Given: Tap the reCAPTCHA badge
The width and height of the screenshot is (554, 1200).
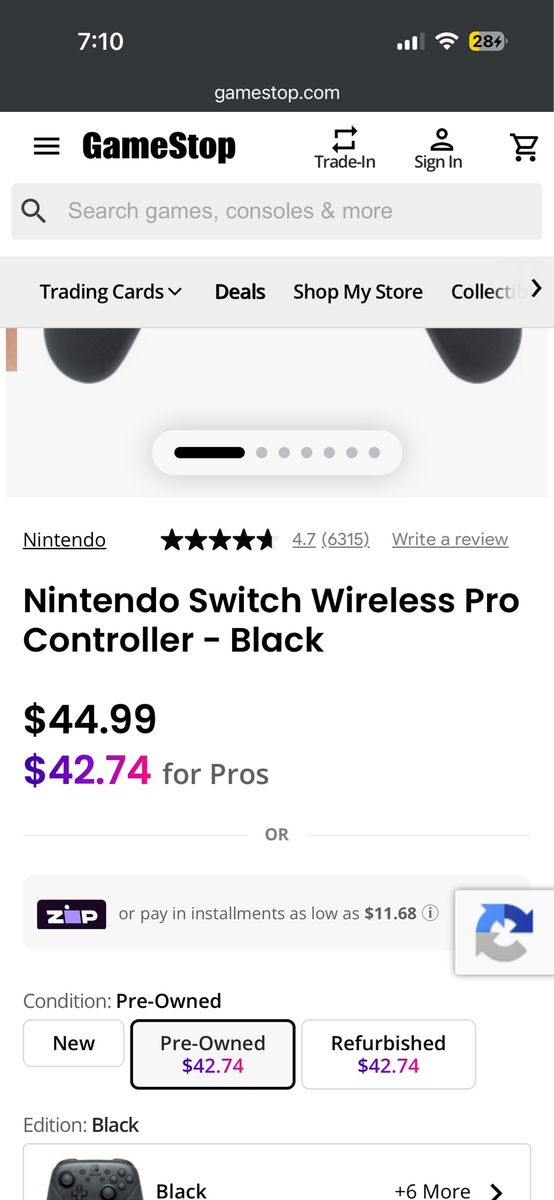Looking at the screenshot, I should click(504, 932).
